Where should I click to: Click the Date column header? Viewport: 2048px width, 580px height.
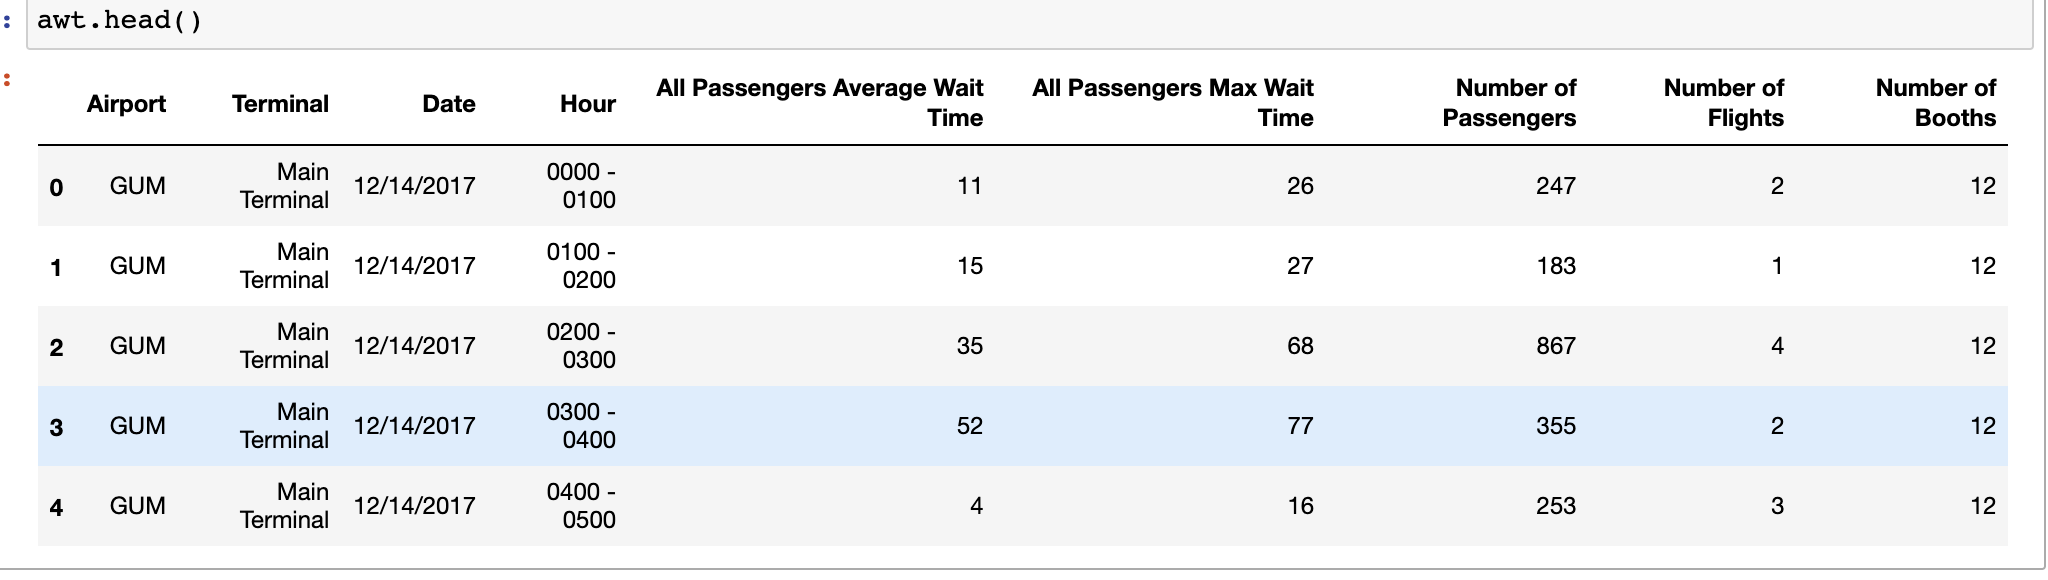pos(448,104)
